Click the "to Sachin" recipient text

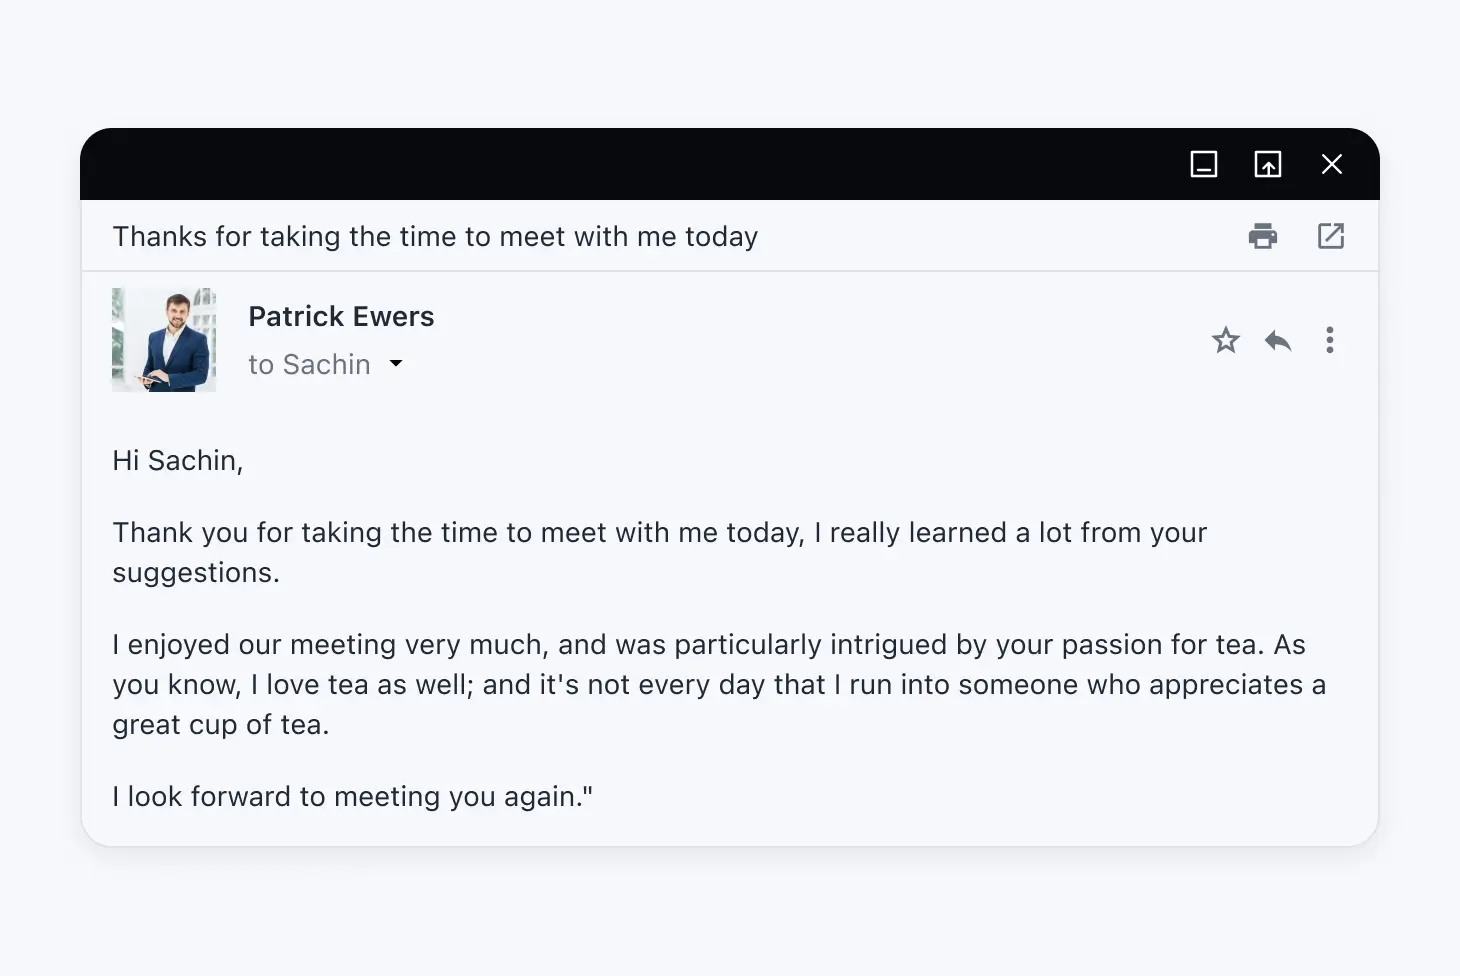[x=309, y=365]
